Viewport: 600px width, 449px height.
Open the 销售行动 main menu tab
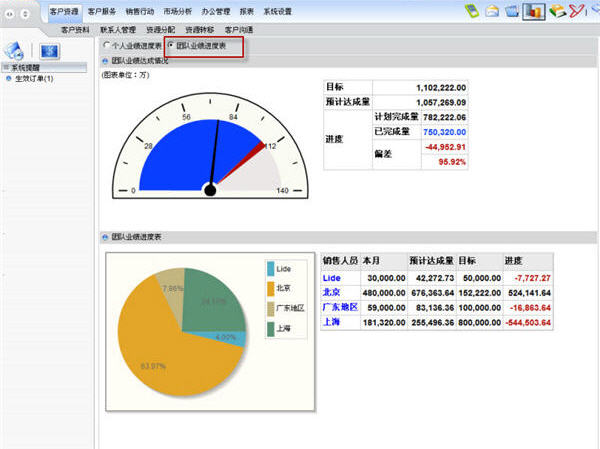[x=140, y=11]
